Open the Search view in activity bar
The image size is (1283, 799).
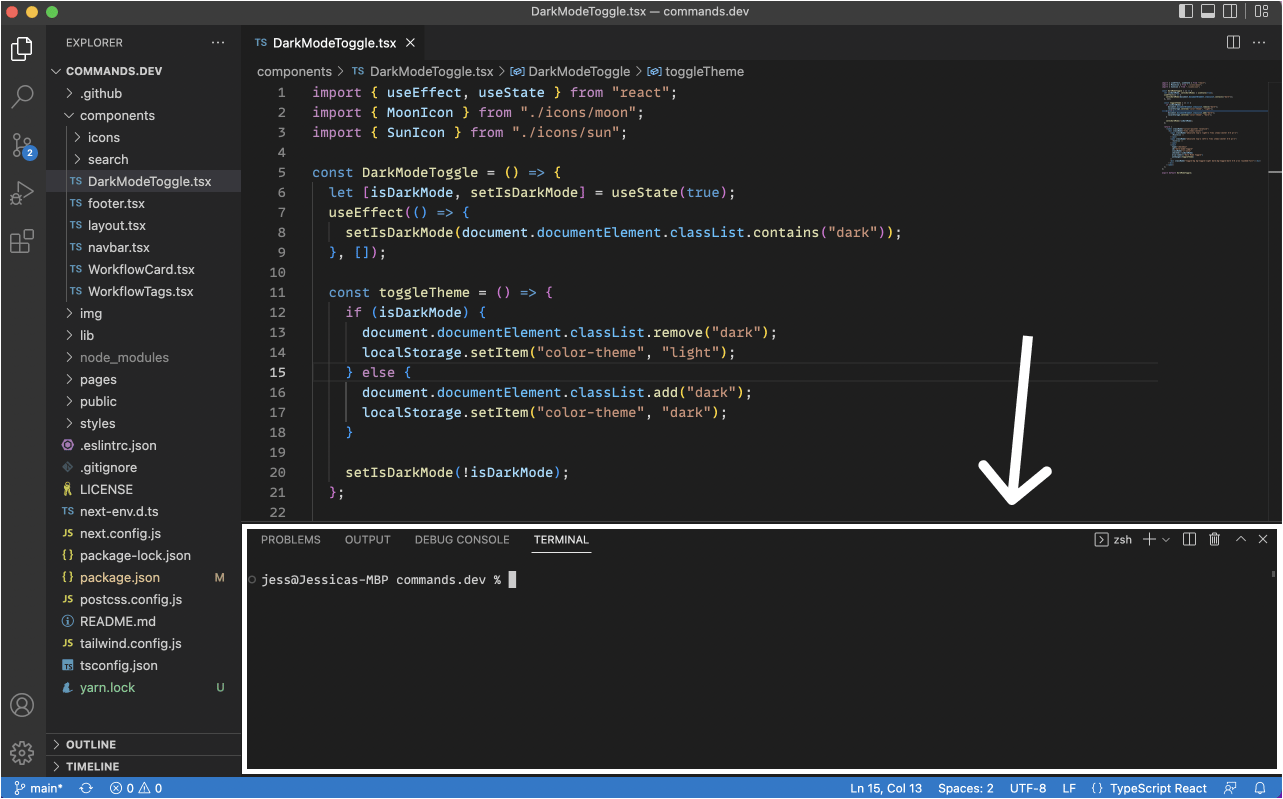point(22,97)
